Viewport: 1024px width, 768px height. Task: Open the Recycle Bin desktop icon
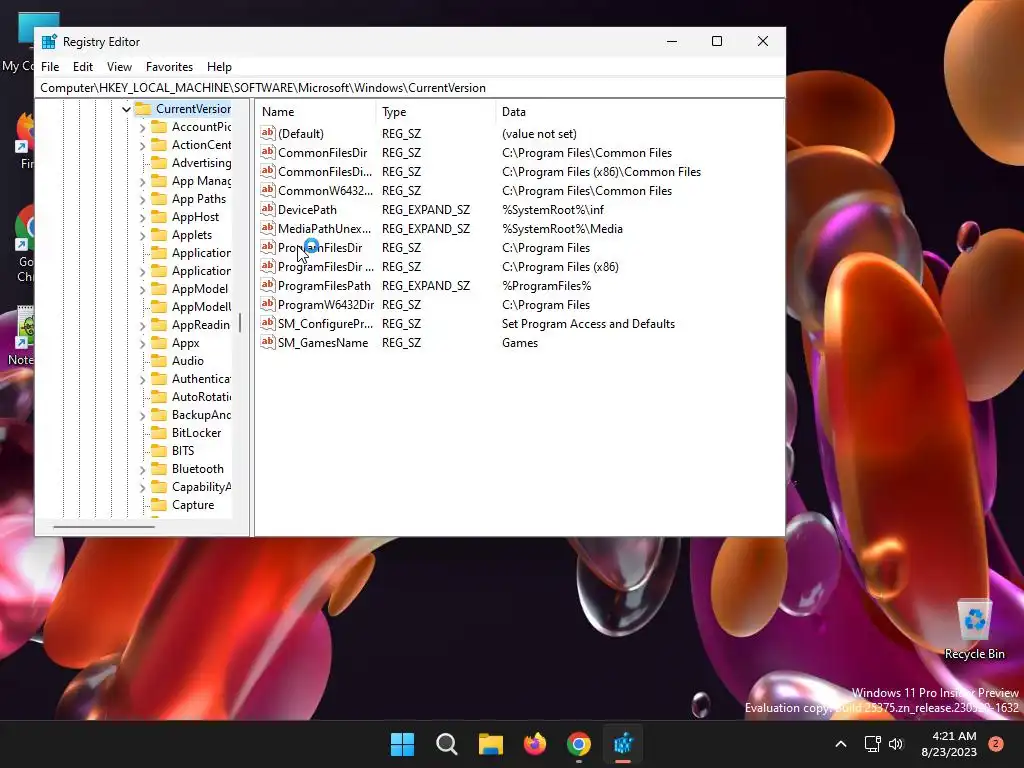[x=974, y=628]
